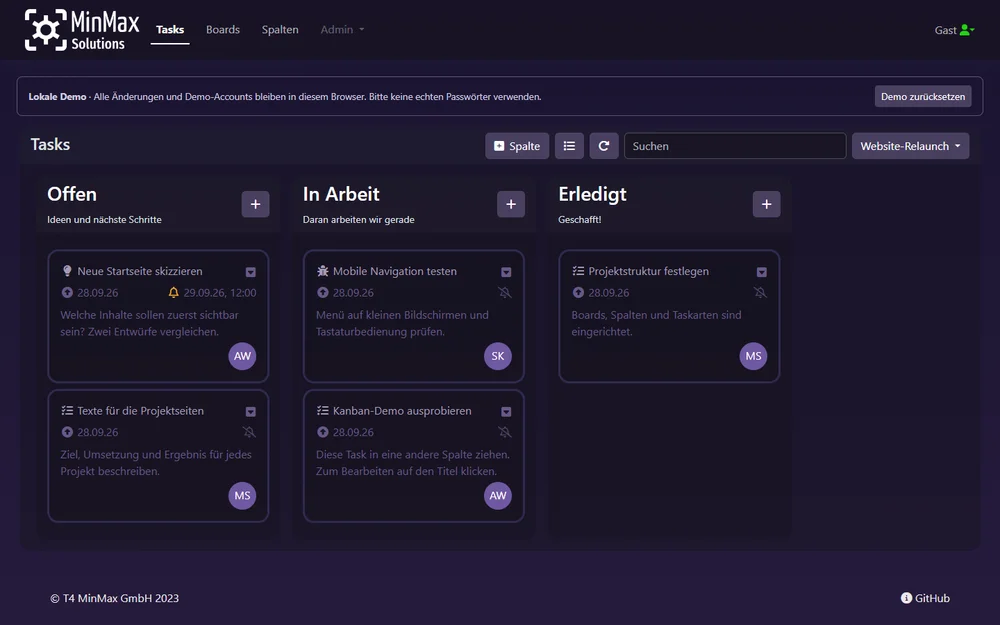The image size is (1000, 625).
Task: Focus the Suchen search field
Action: pyautogui.click(x=735, y=146)
